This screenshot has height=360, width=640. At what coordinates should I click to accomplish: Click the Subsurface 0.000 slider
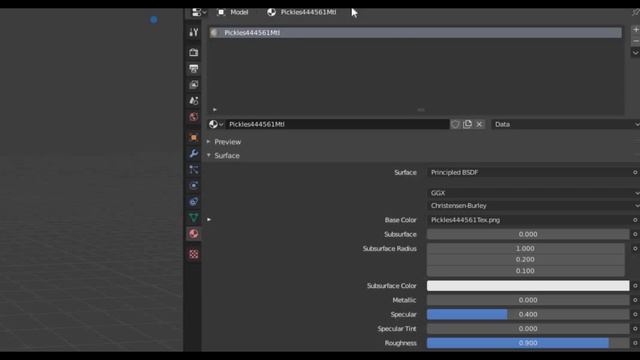click(x=528, y=234)
